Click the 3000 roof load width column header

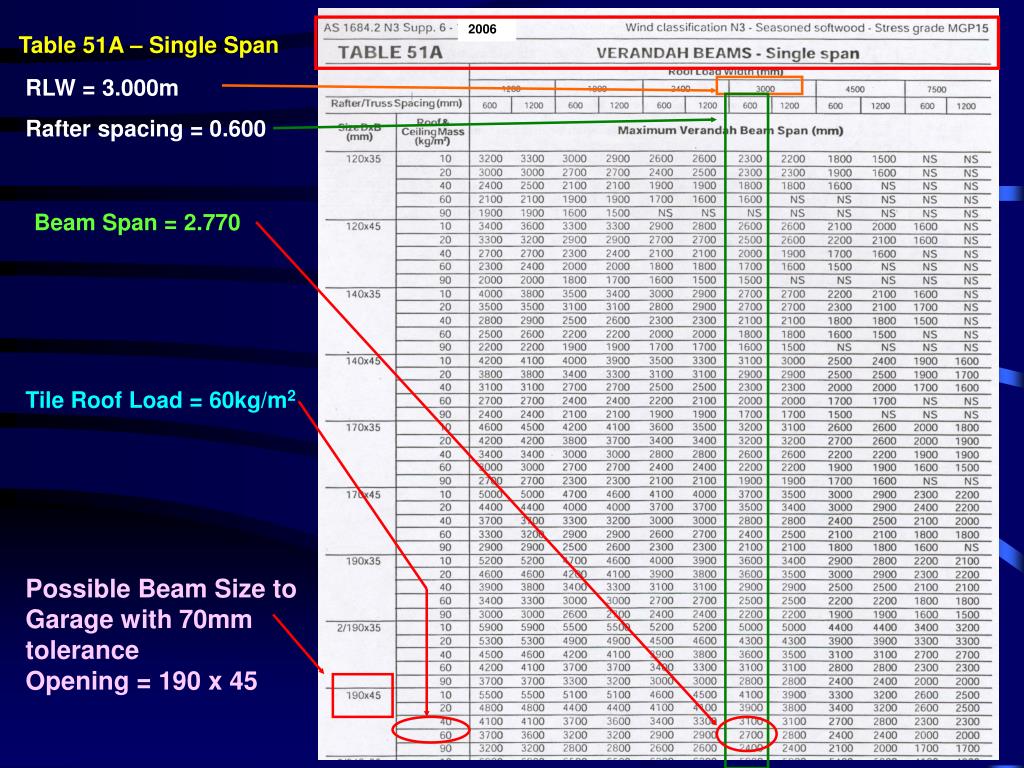pos(765,89)
